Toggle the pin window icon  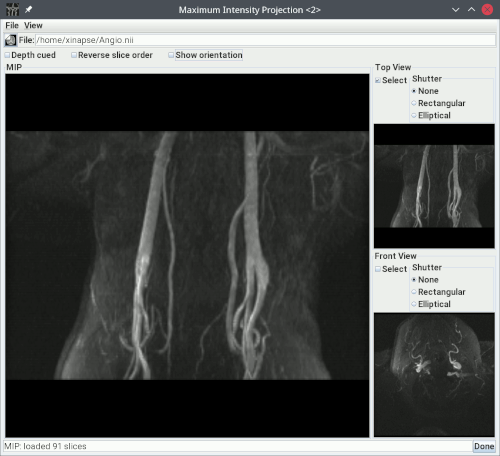29,10
